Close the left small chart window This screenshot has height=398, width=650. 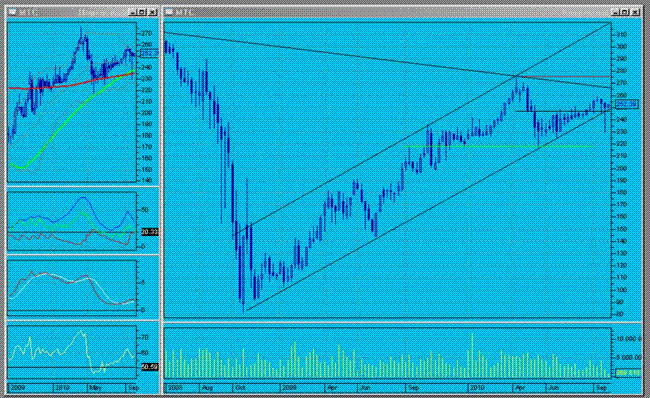pos(152,12)
